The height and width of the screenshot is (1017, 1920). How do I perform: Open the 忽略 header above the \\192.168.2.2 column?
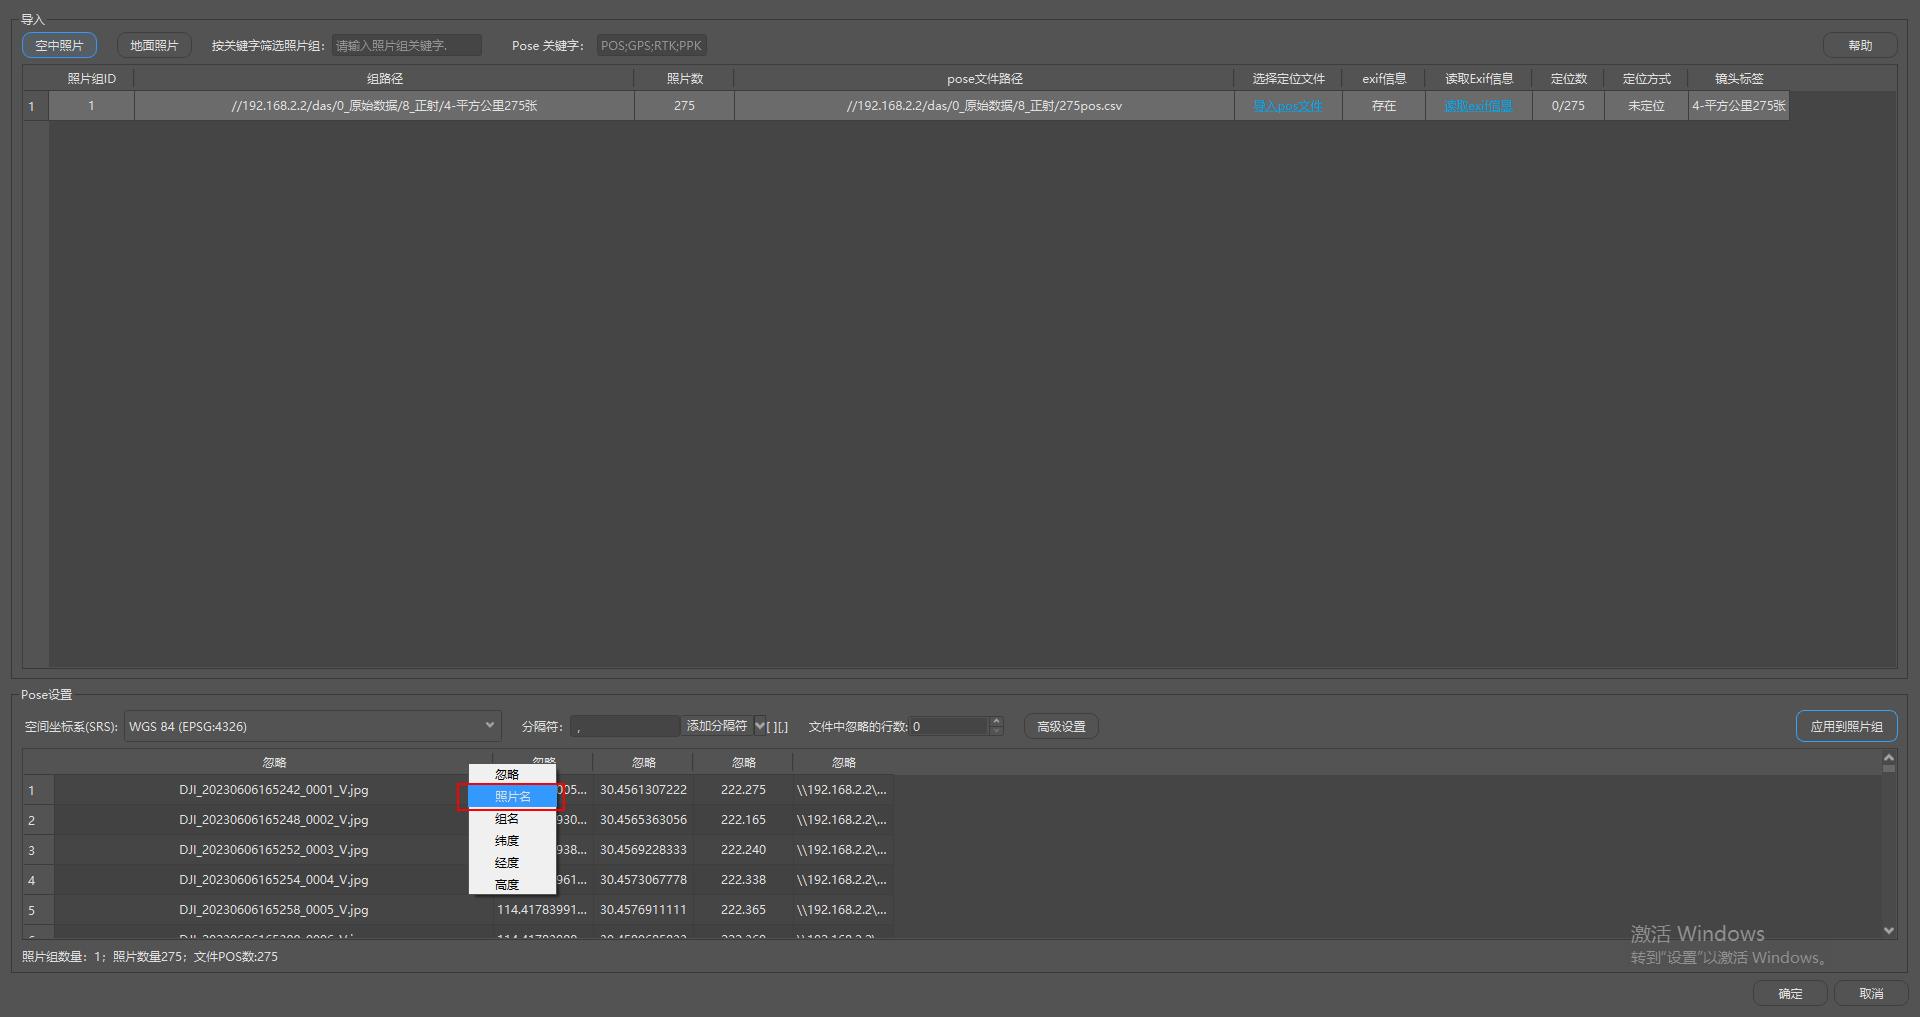point(843,762)
